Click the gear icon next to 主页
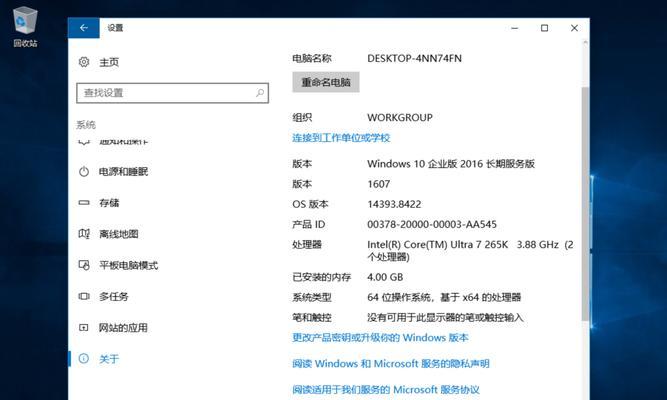The image size is (667, 400). 84,62
